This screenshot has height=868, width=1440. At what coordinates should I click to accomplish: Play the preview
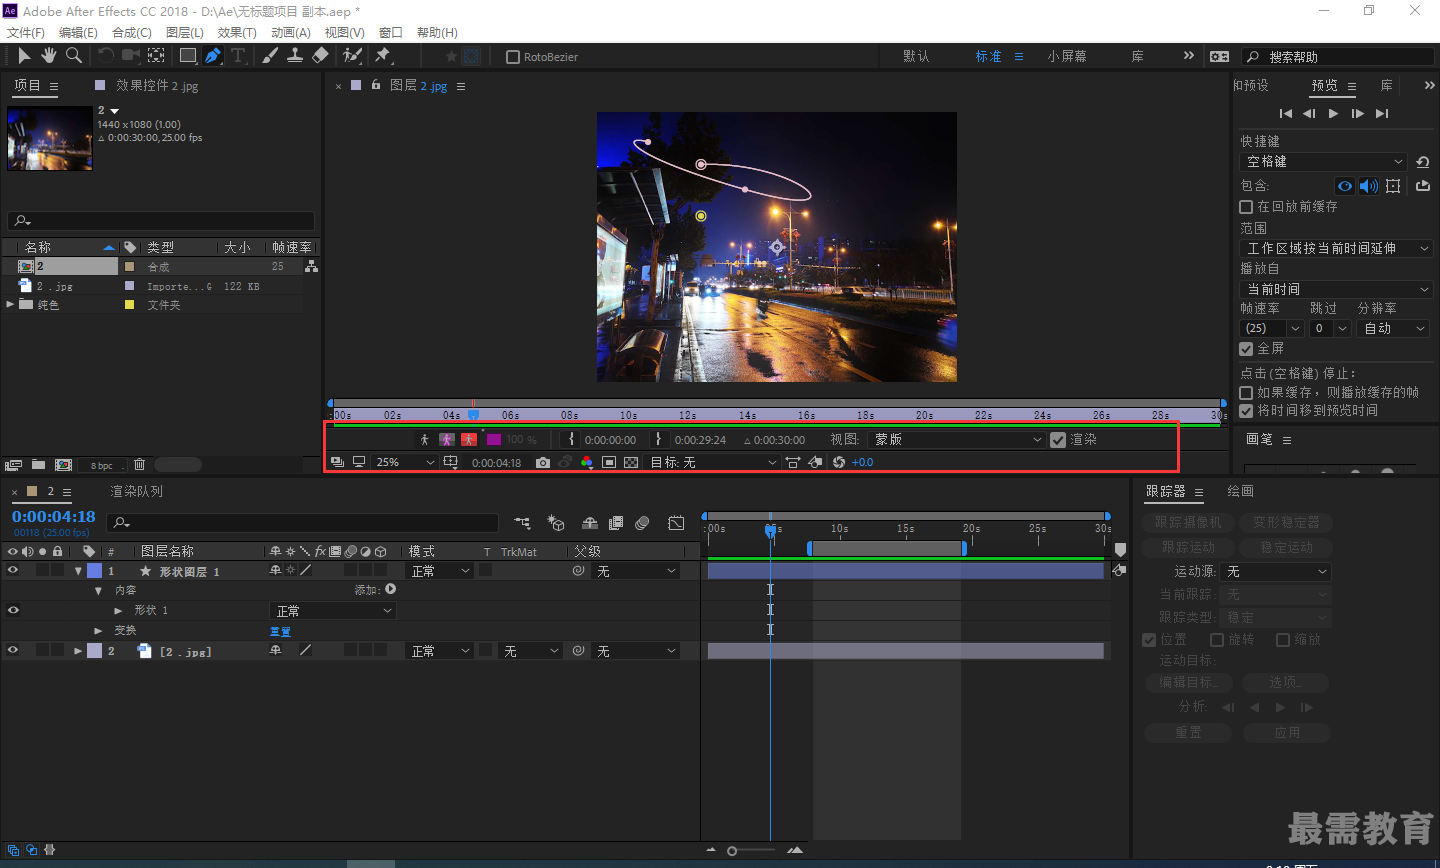pyautogui.click(x=1333, y=114)
